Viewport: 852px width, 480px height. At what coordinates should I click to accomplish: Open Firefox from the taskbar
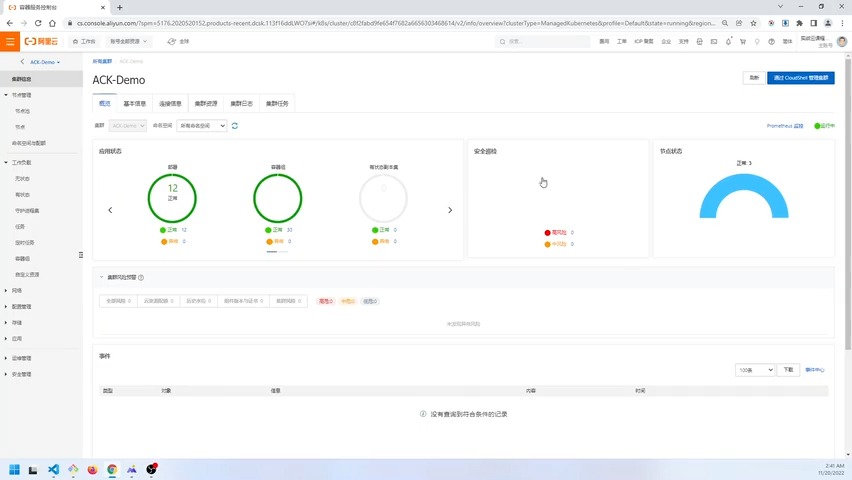[92, 470]
